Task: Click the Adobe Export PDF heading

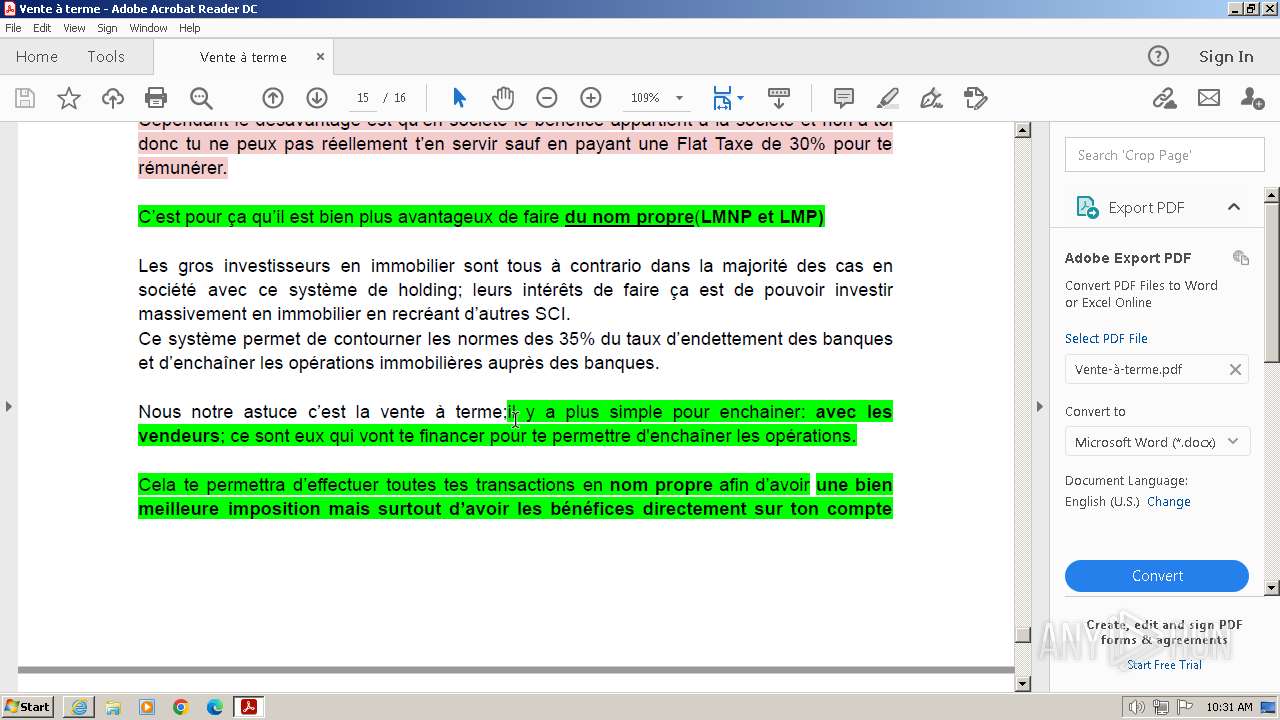Action: pos(1128,258)
